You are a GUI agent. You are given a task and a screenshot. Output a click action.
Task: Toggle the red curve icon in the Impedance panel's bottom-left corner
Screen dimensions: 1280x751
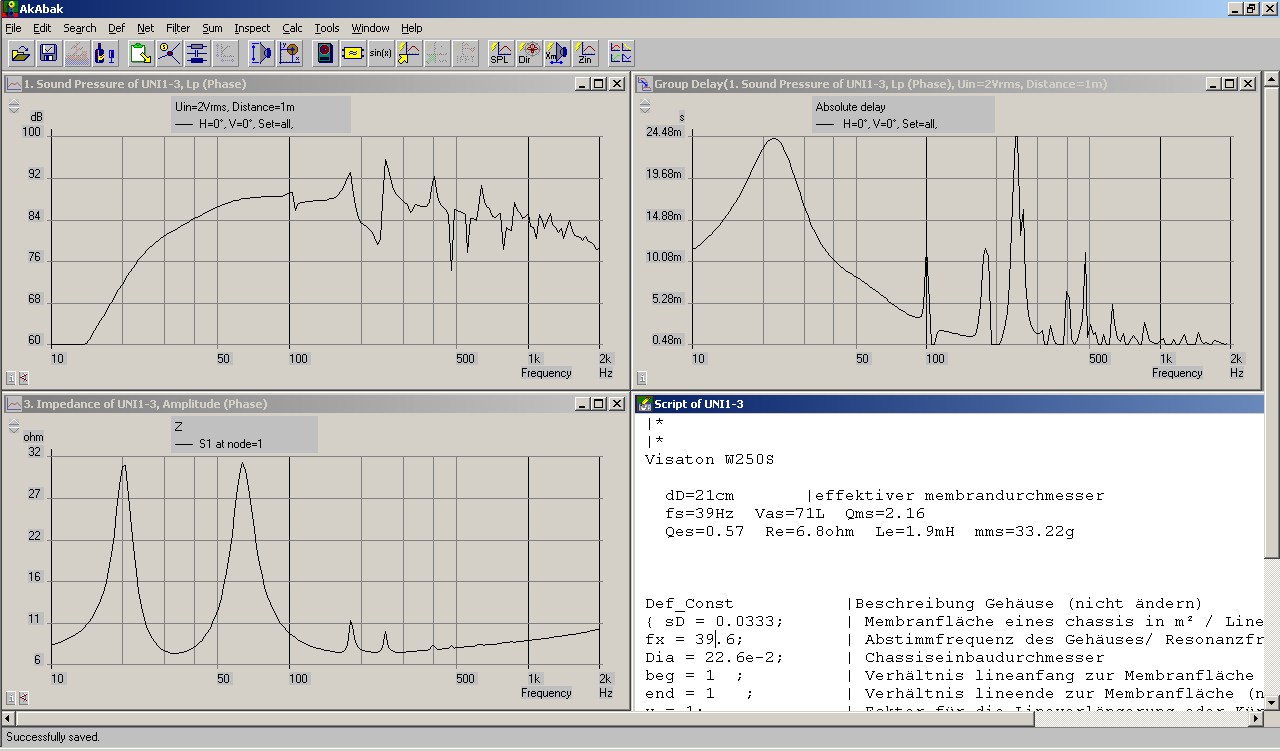click(23, 698)
